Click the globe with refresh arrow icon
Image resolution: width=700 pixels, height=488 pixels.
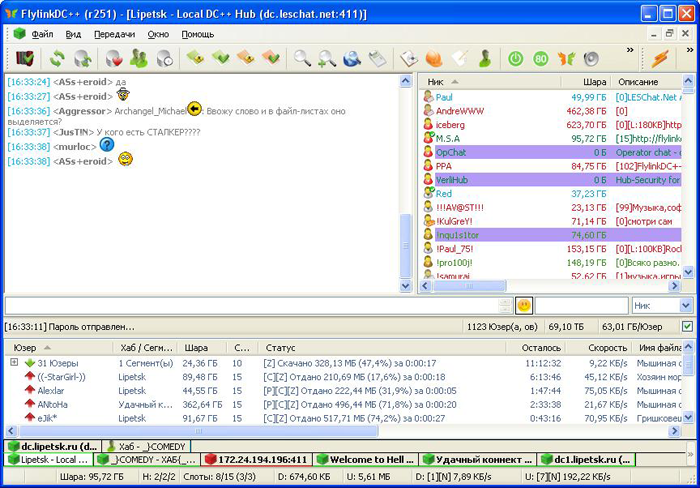click(83, 58)
